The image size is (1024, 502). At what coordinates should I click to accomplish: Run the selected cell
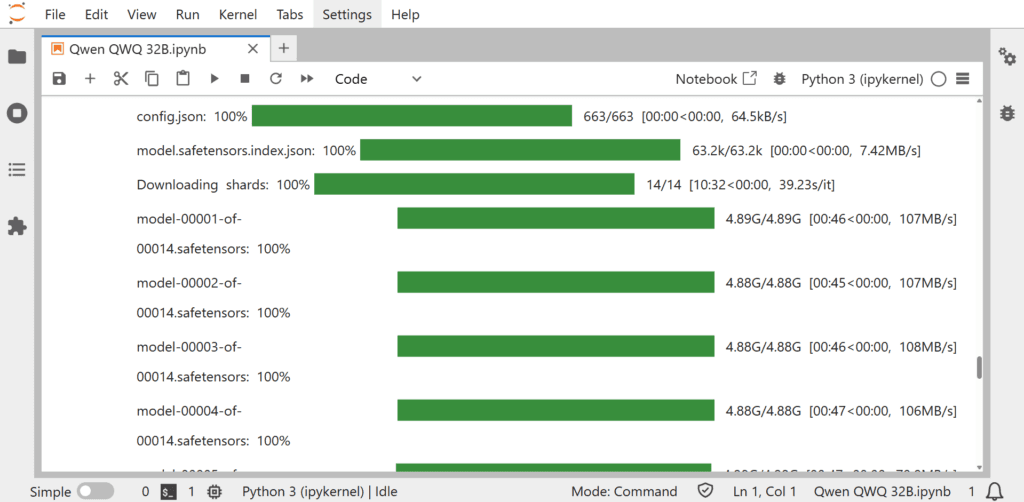pyautogui.click(x=214, y=79)
